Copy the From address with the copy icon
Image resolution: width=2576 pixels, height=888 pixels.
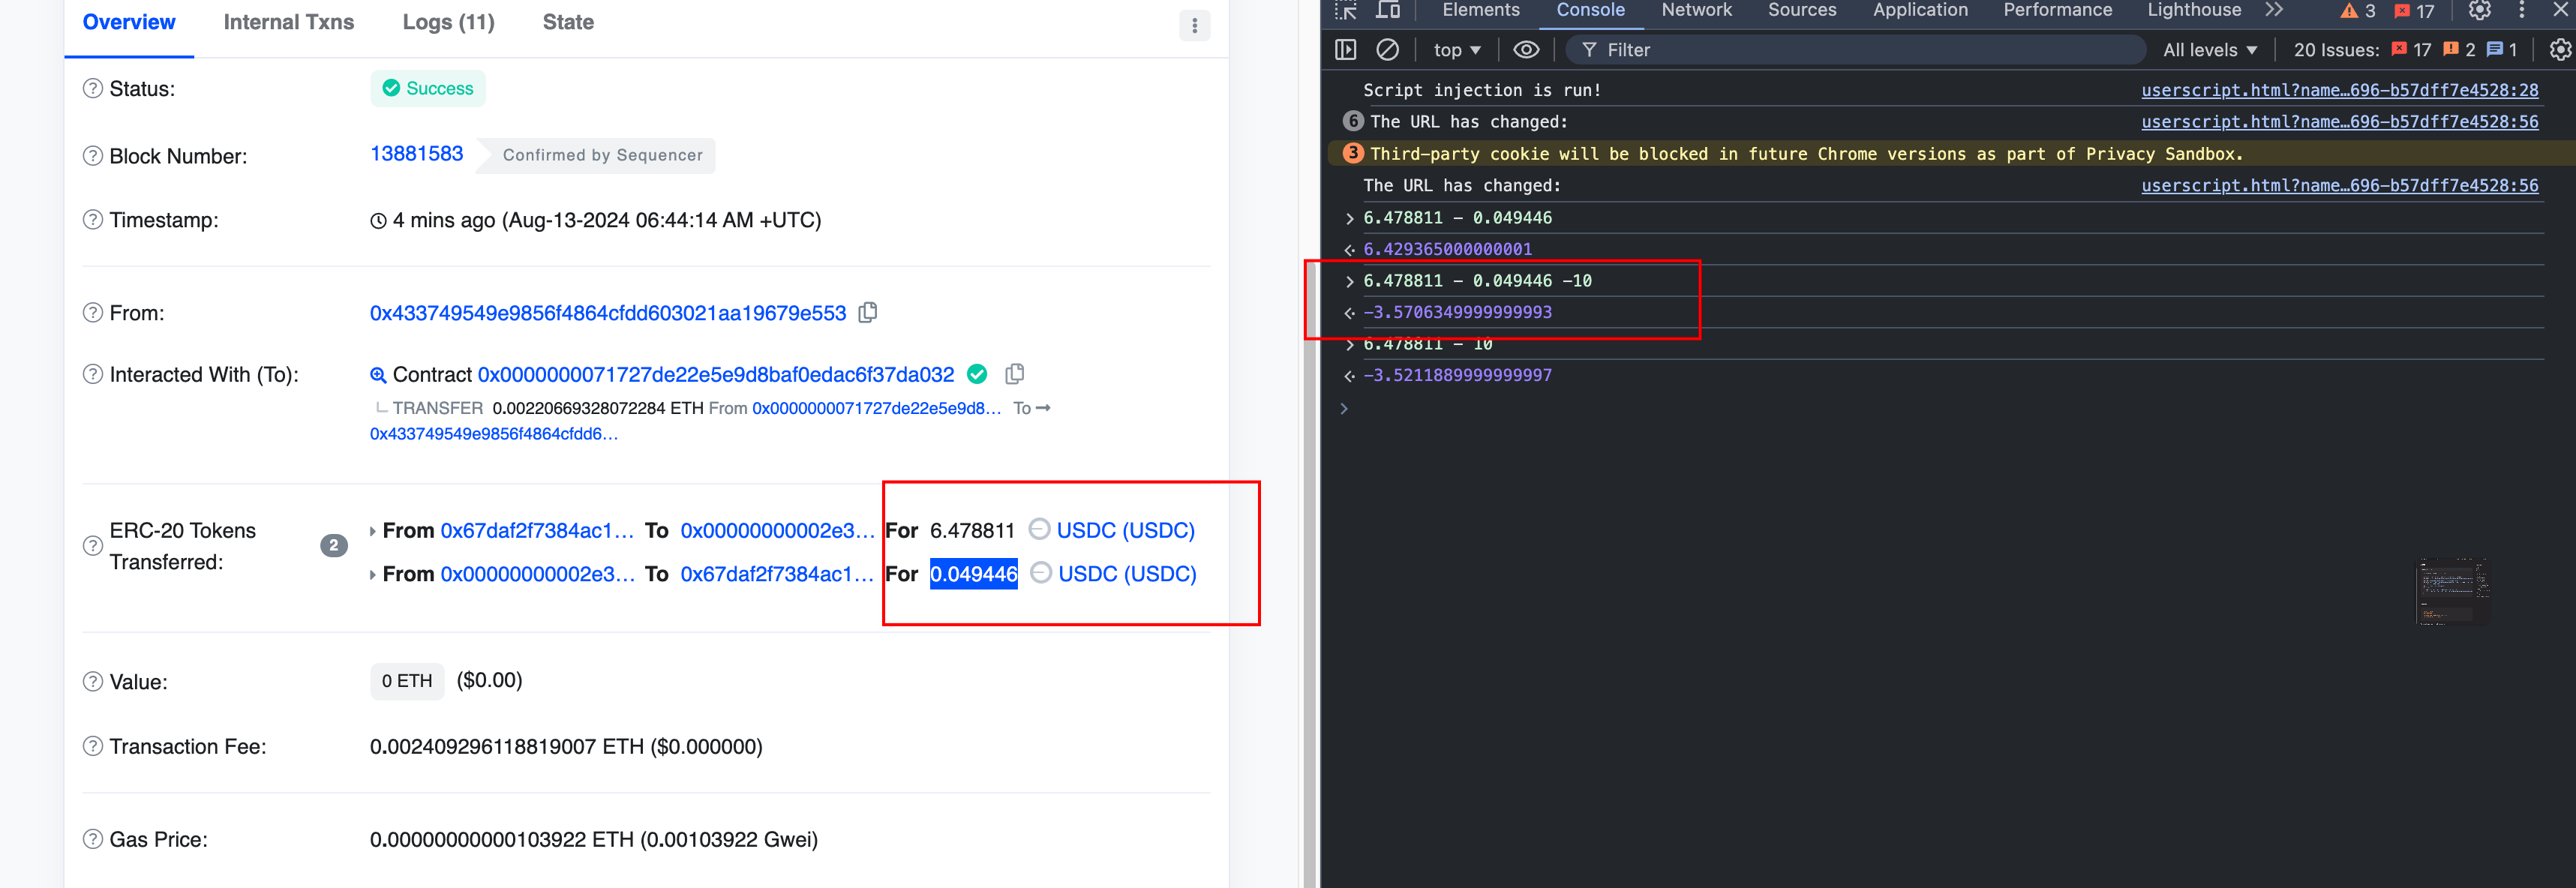pos(868,312)
